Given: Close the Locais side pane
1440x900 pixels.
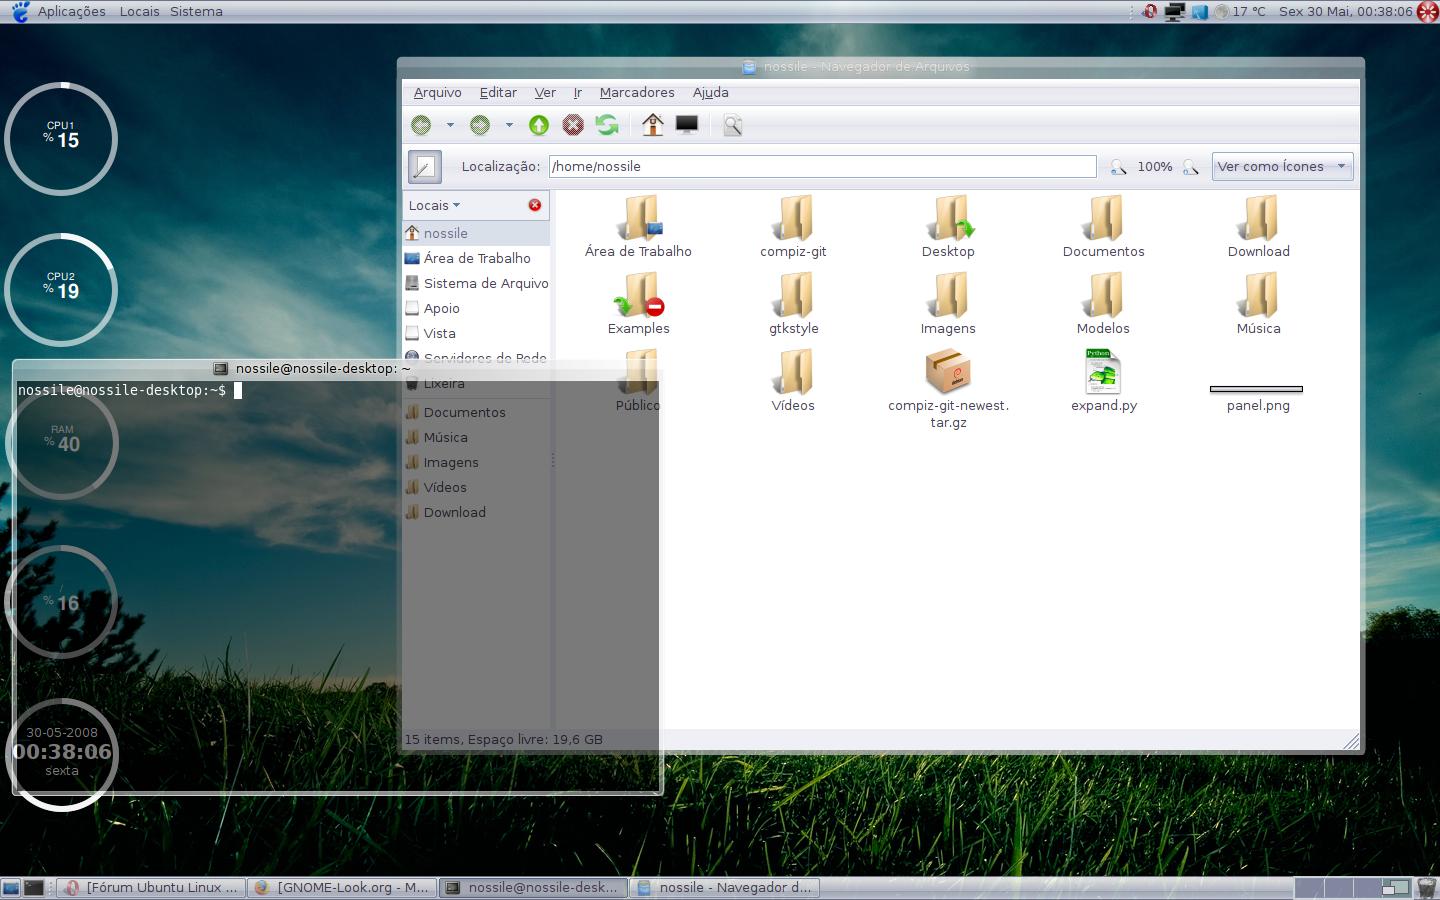Looking at the screenshot, I should click(535, 205).
